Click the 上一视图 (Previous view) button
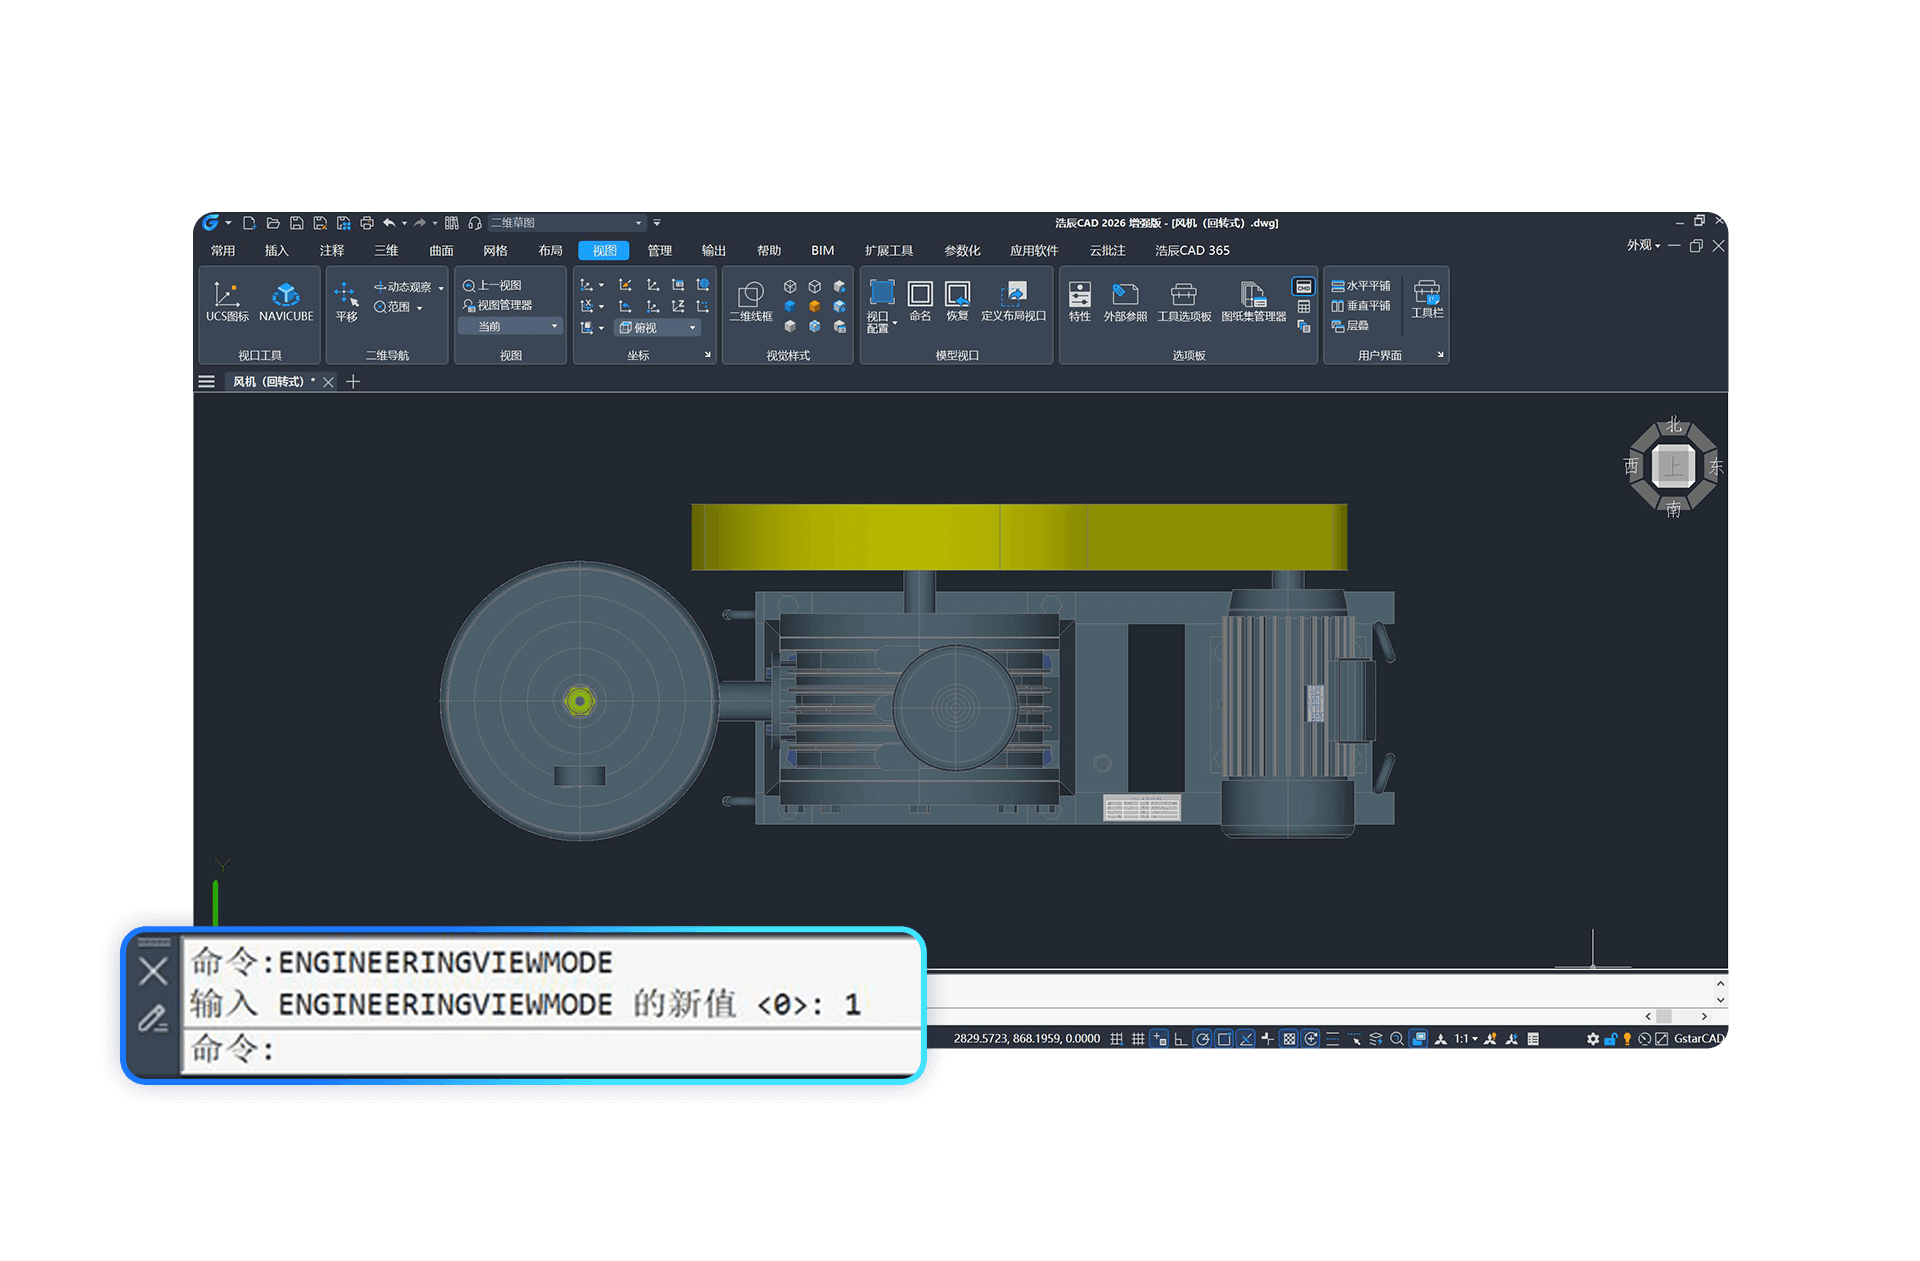1920x1261 pixels. point(492,285)
